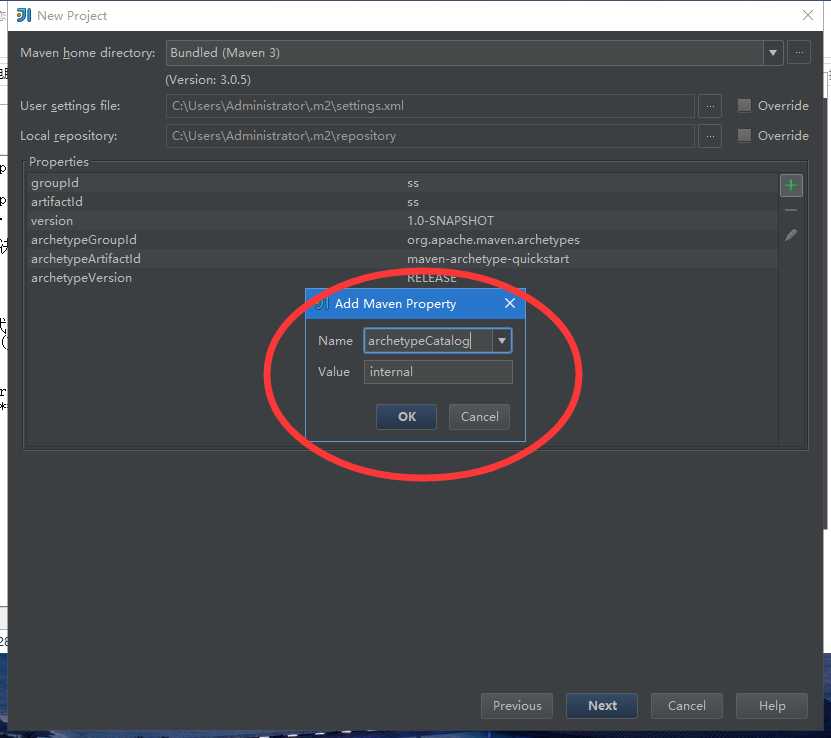Click the User settings file path field

click(x=430, y=106)
